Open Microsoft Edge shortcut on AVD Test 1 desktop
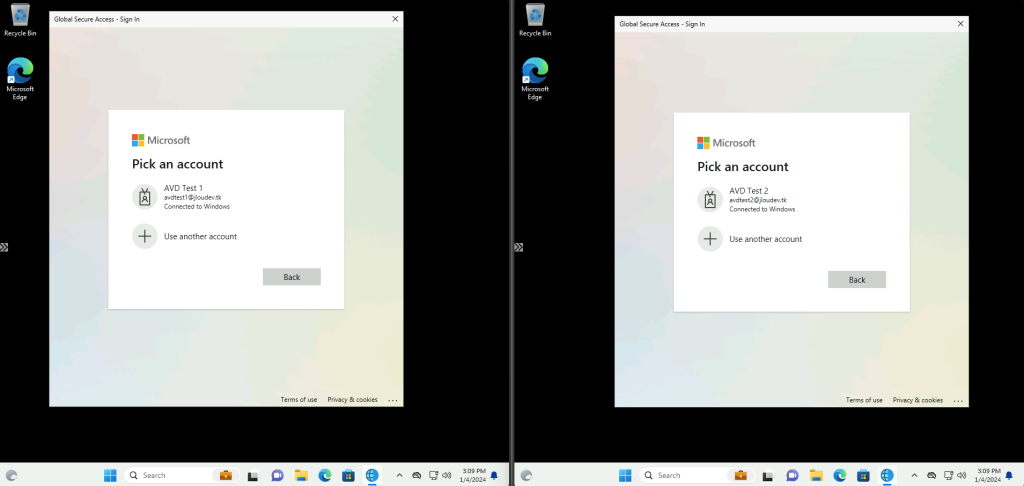Screen dimensions: 1024x486 coord(20,79)
